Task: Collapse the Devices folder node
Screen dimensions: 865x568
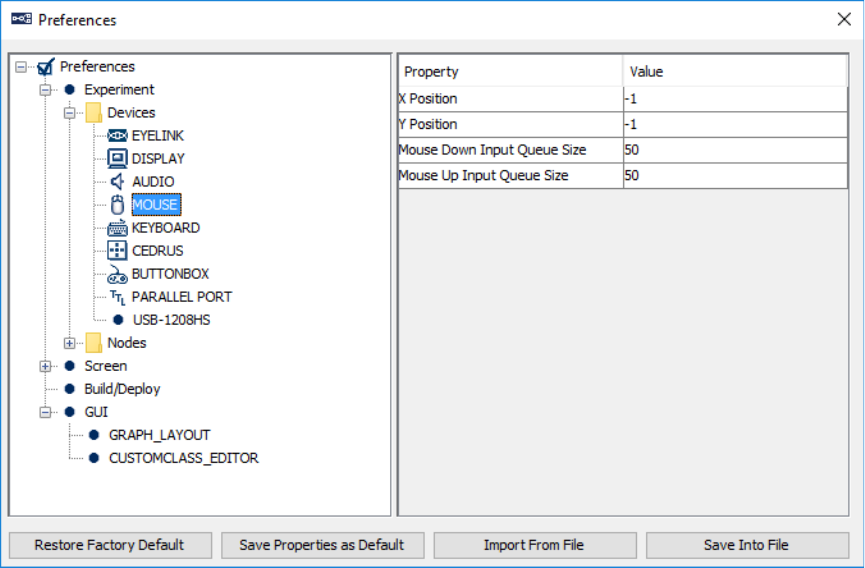Action: coord(70,113)
